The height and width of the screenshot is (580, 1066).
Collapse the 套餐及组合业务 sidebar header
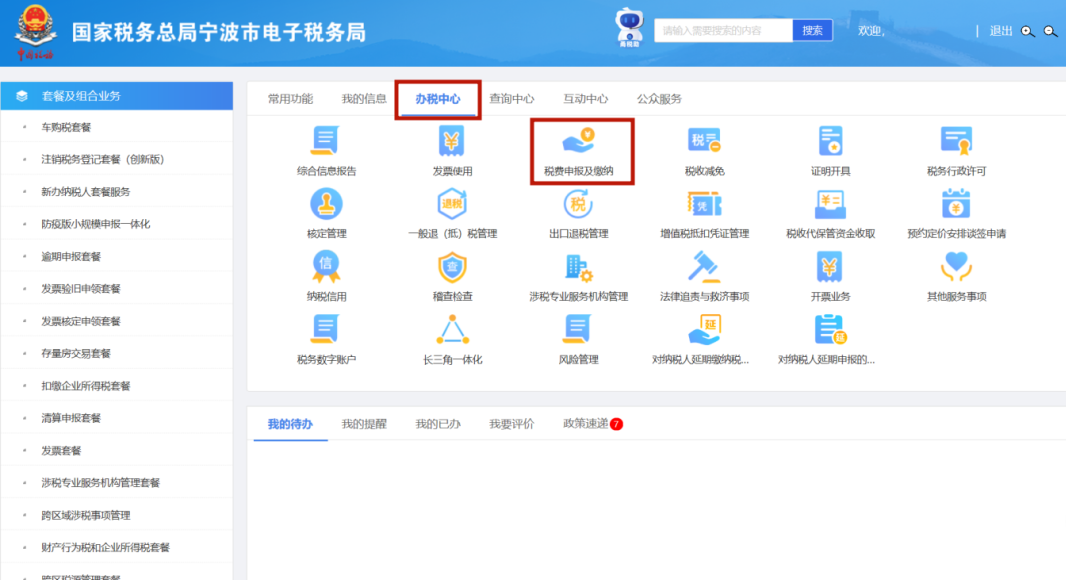point(116,96)
